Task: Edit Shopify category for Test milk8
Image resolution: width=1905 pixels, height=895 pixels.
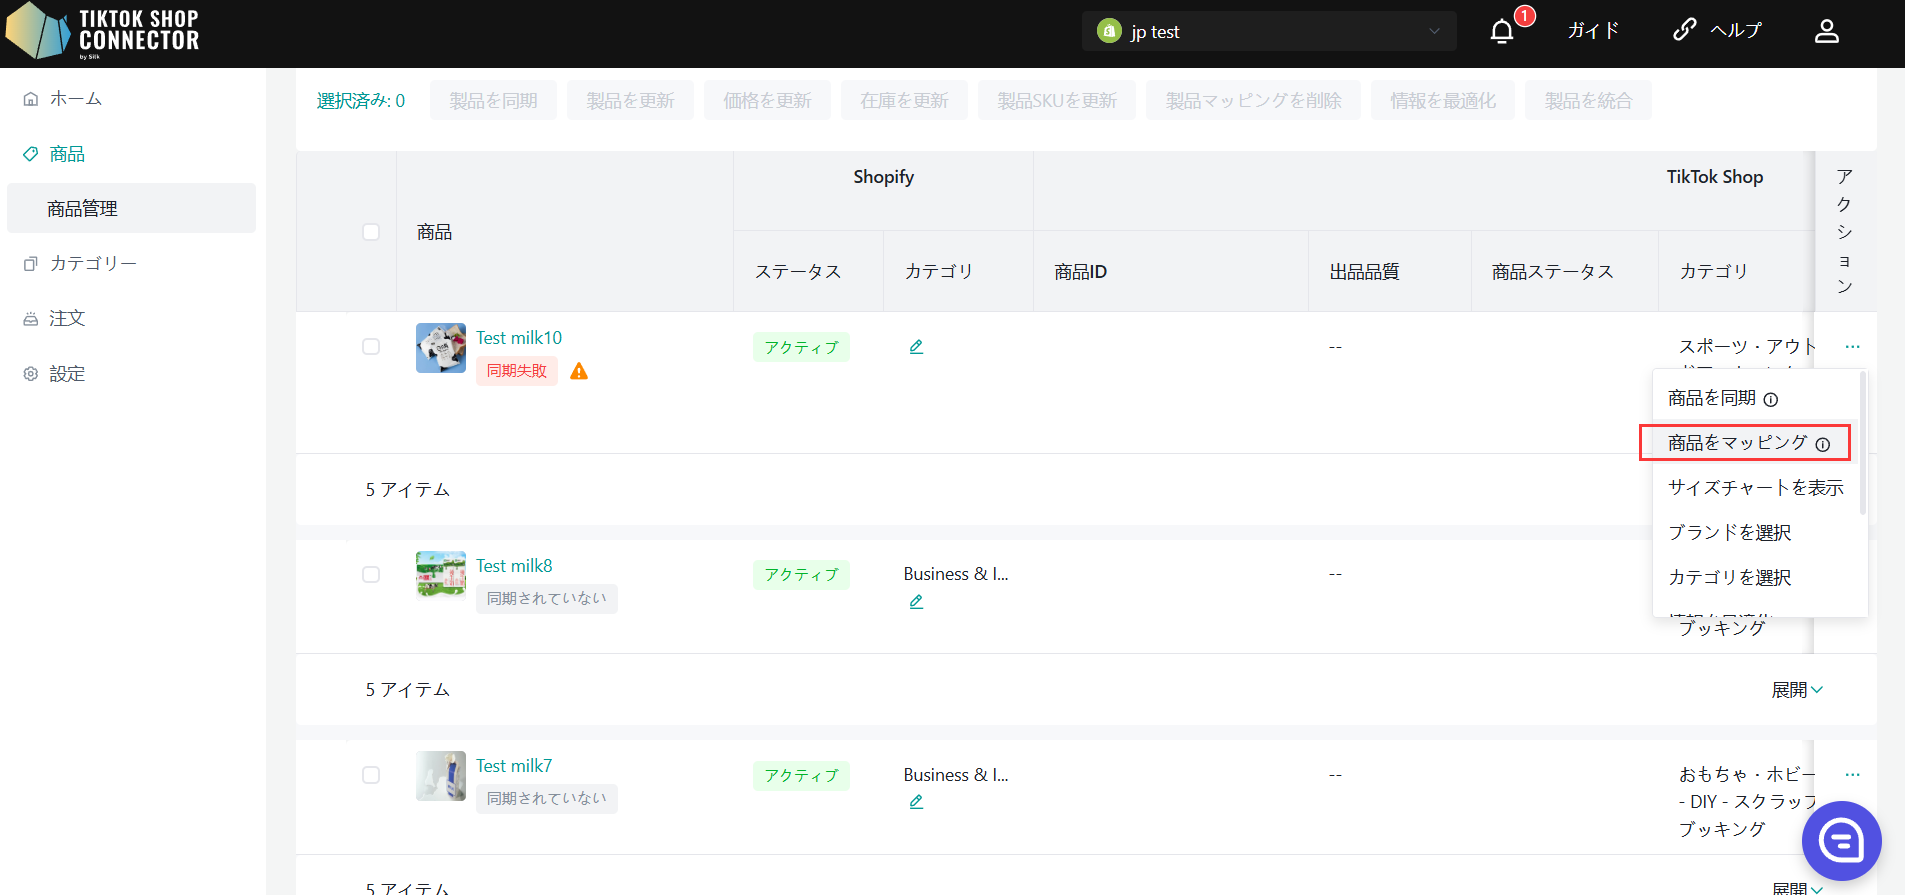Action: tap(916, 602)
